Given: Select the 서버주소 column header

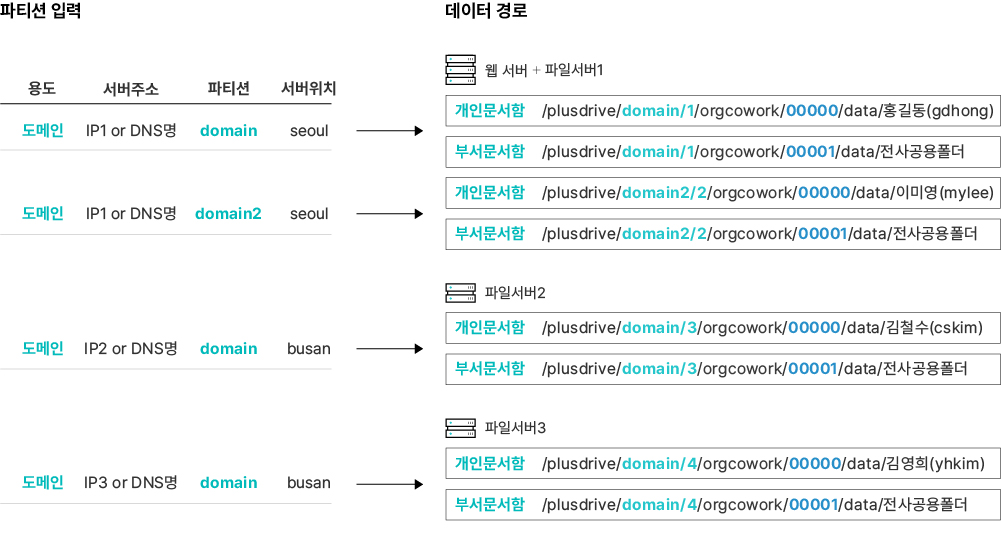Looking at the screenshot, I should (x=131, y=89).
